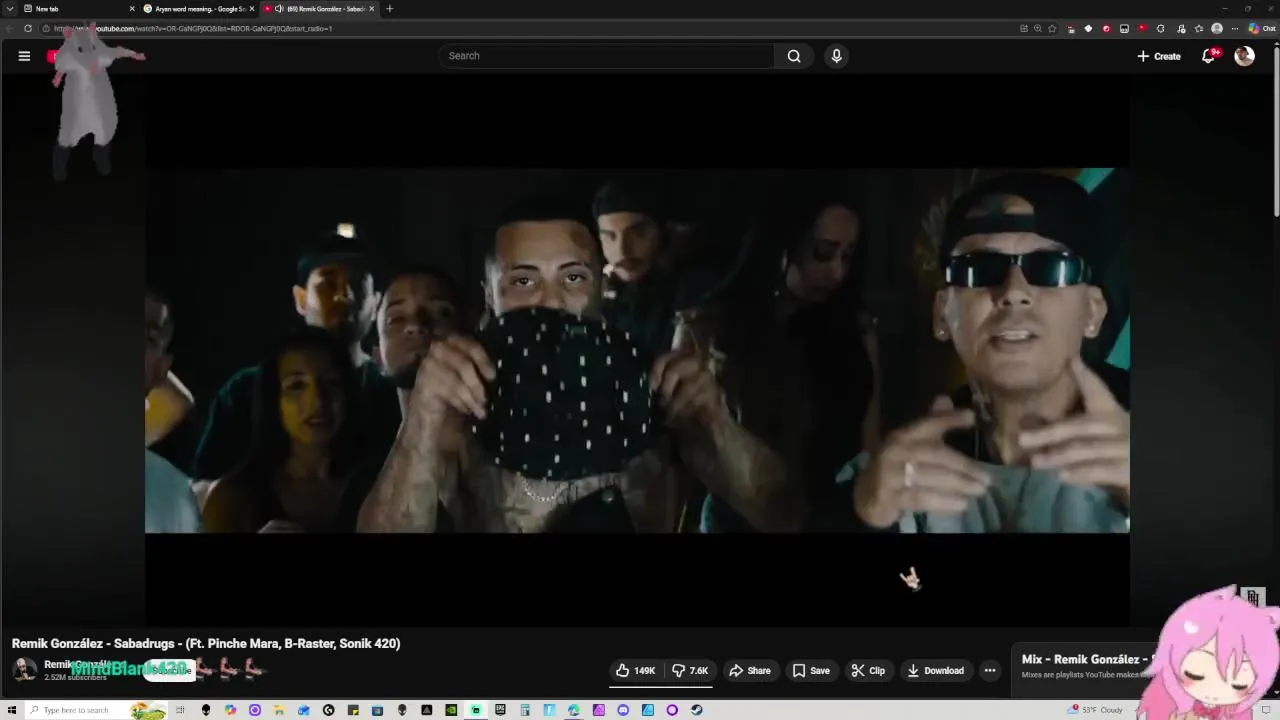This screenshot has height=720, width=1280.
Task: Open NVIDIA app from the taskbar
Action: (451, 710)
